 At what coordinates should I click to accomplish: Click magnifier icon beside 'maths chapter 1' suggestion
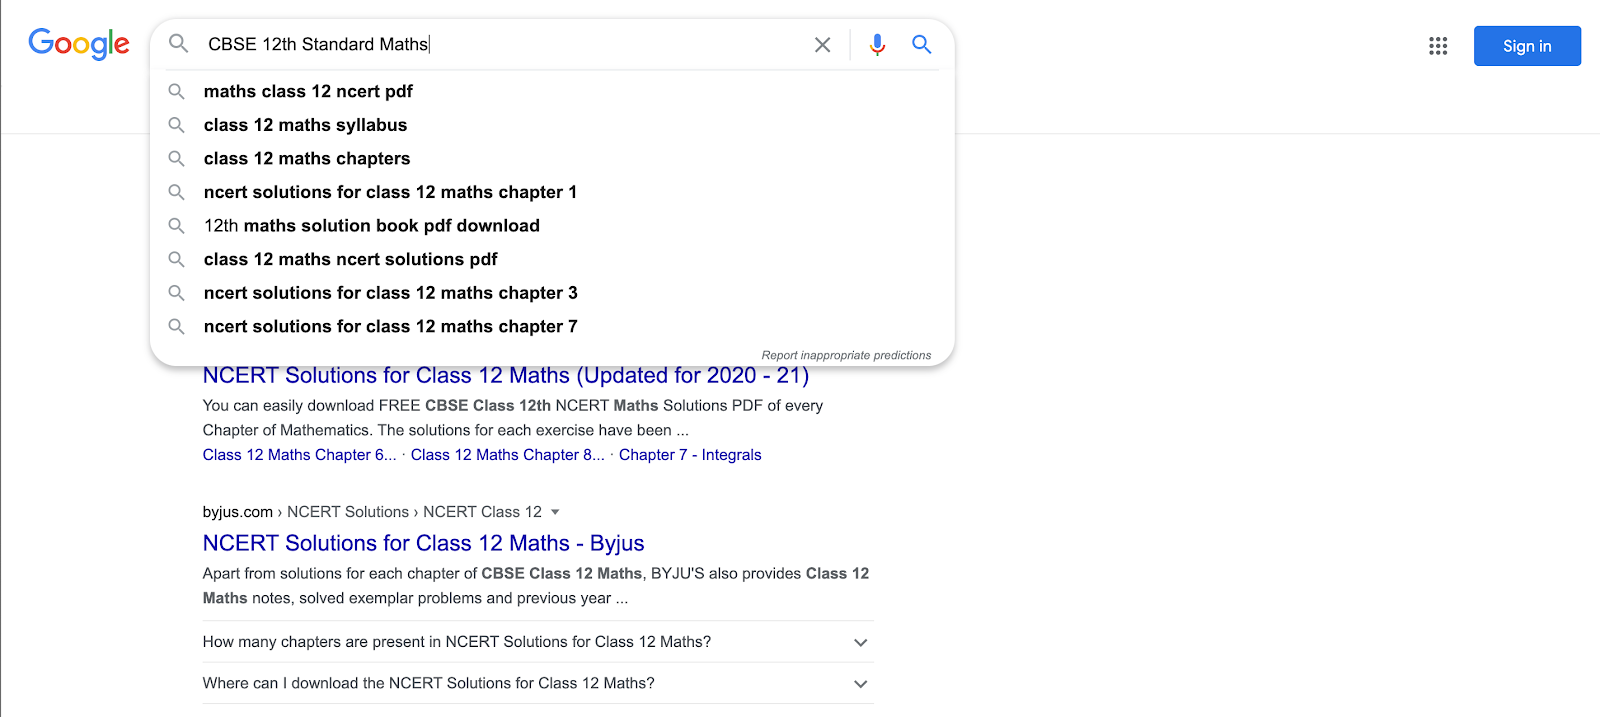click(176, 192)
